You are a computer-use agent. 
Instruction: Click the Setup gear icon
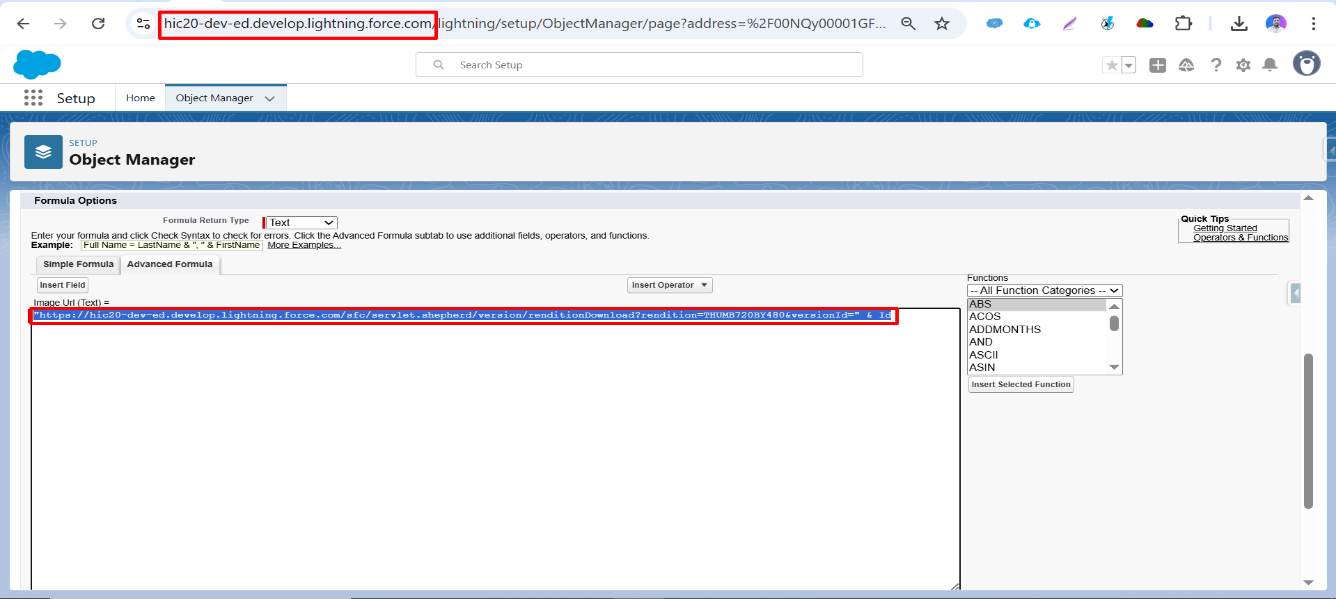(1243, 65)
